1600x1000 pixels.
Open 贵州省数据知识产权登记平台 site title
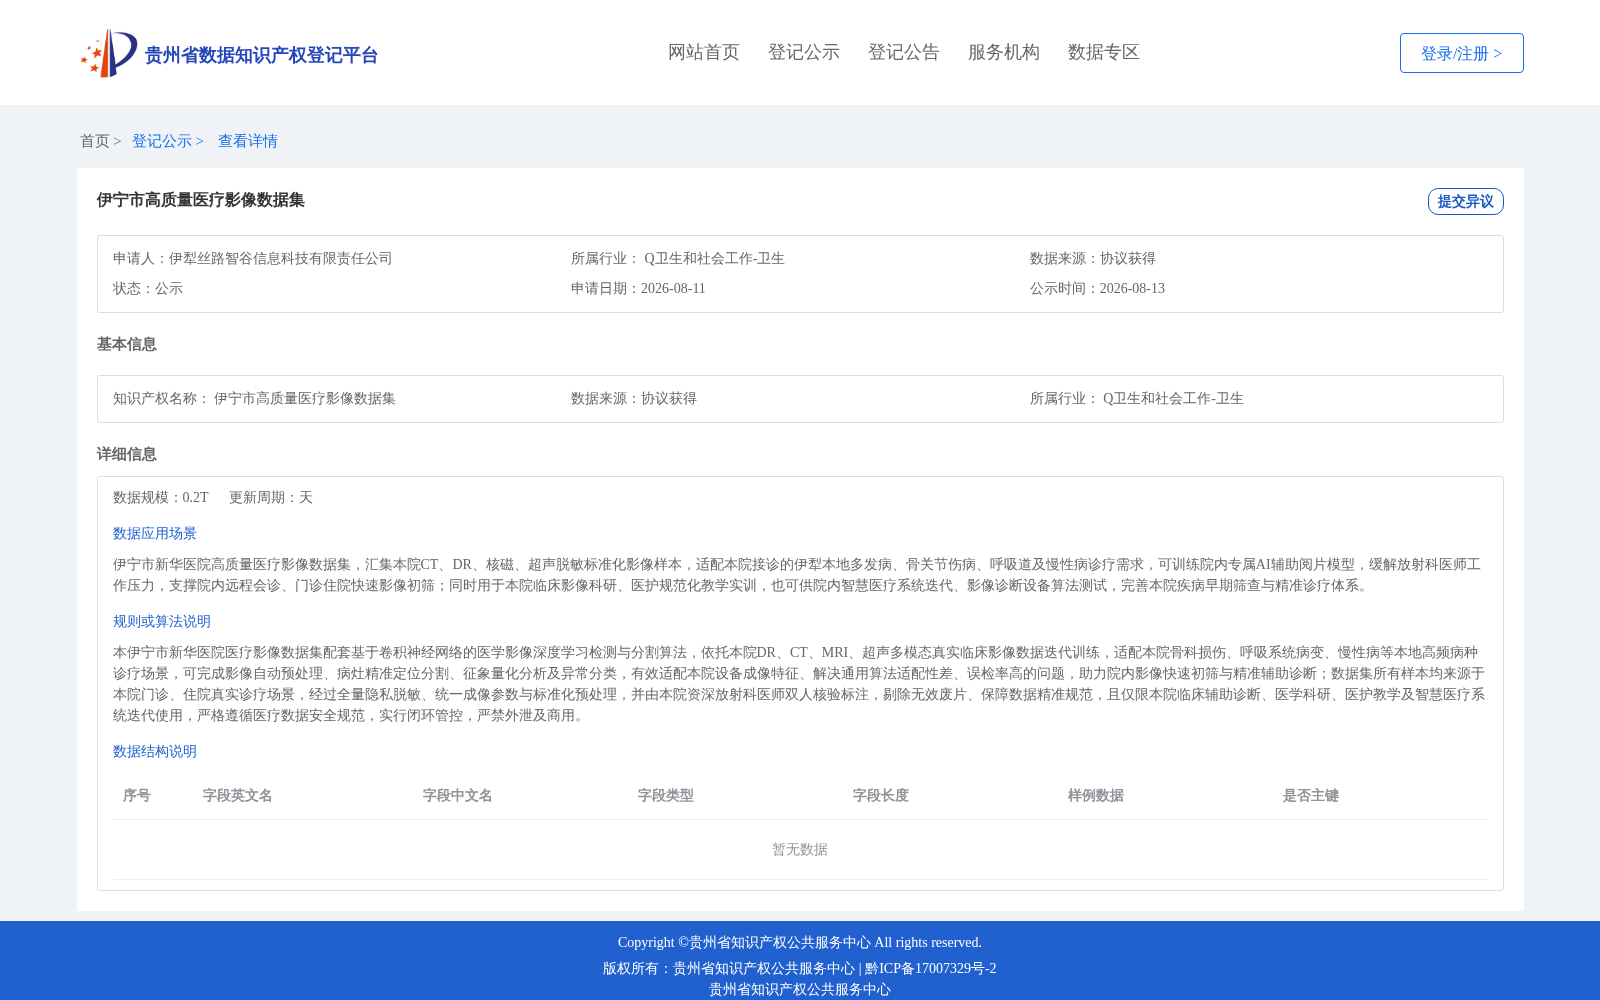point(261,55)
